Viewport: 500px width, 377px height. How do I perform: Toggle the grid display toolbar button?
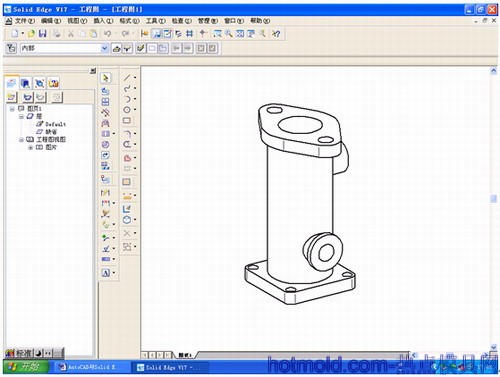pyautogui.click(x=190, y=33)
